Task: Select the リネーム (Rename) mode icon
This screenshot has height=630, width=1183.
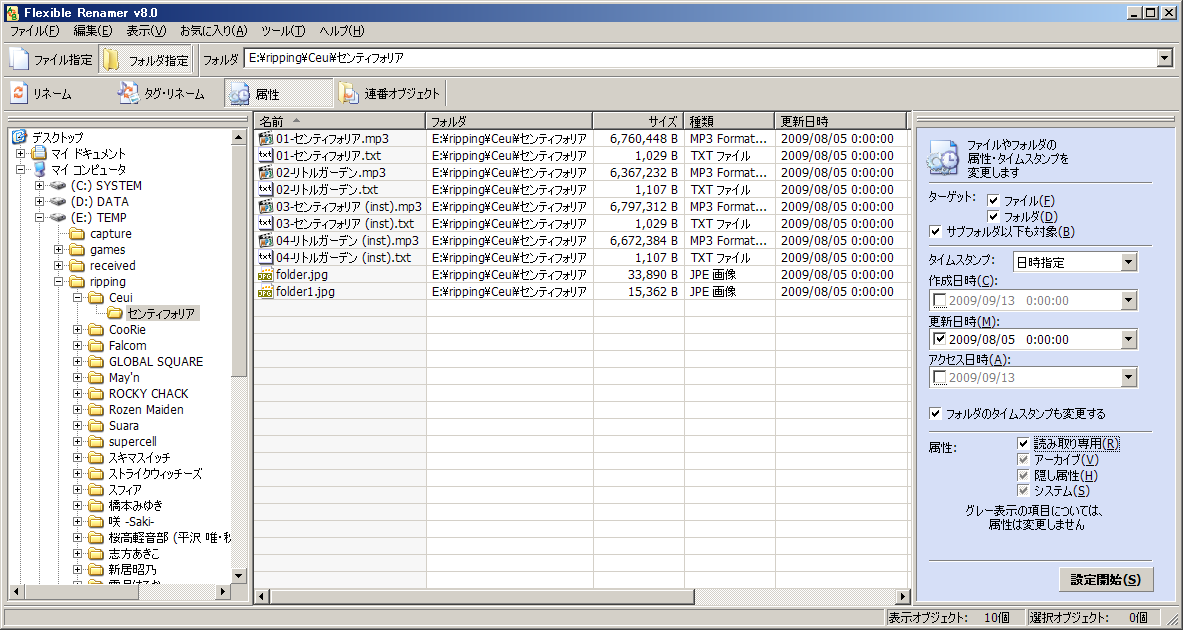Action: [x=19, y=94]
